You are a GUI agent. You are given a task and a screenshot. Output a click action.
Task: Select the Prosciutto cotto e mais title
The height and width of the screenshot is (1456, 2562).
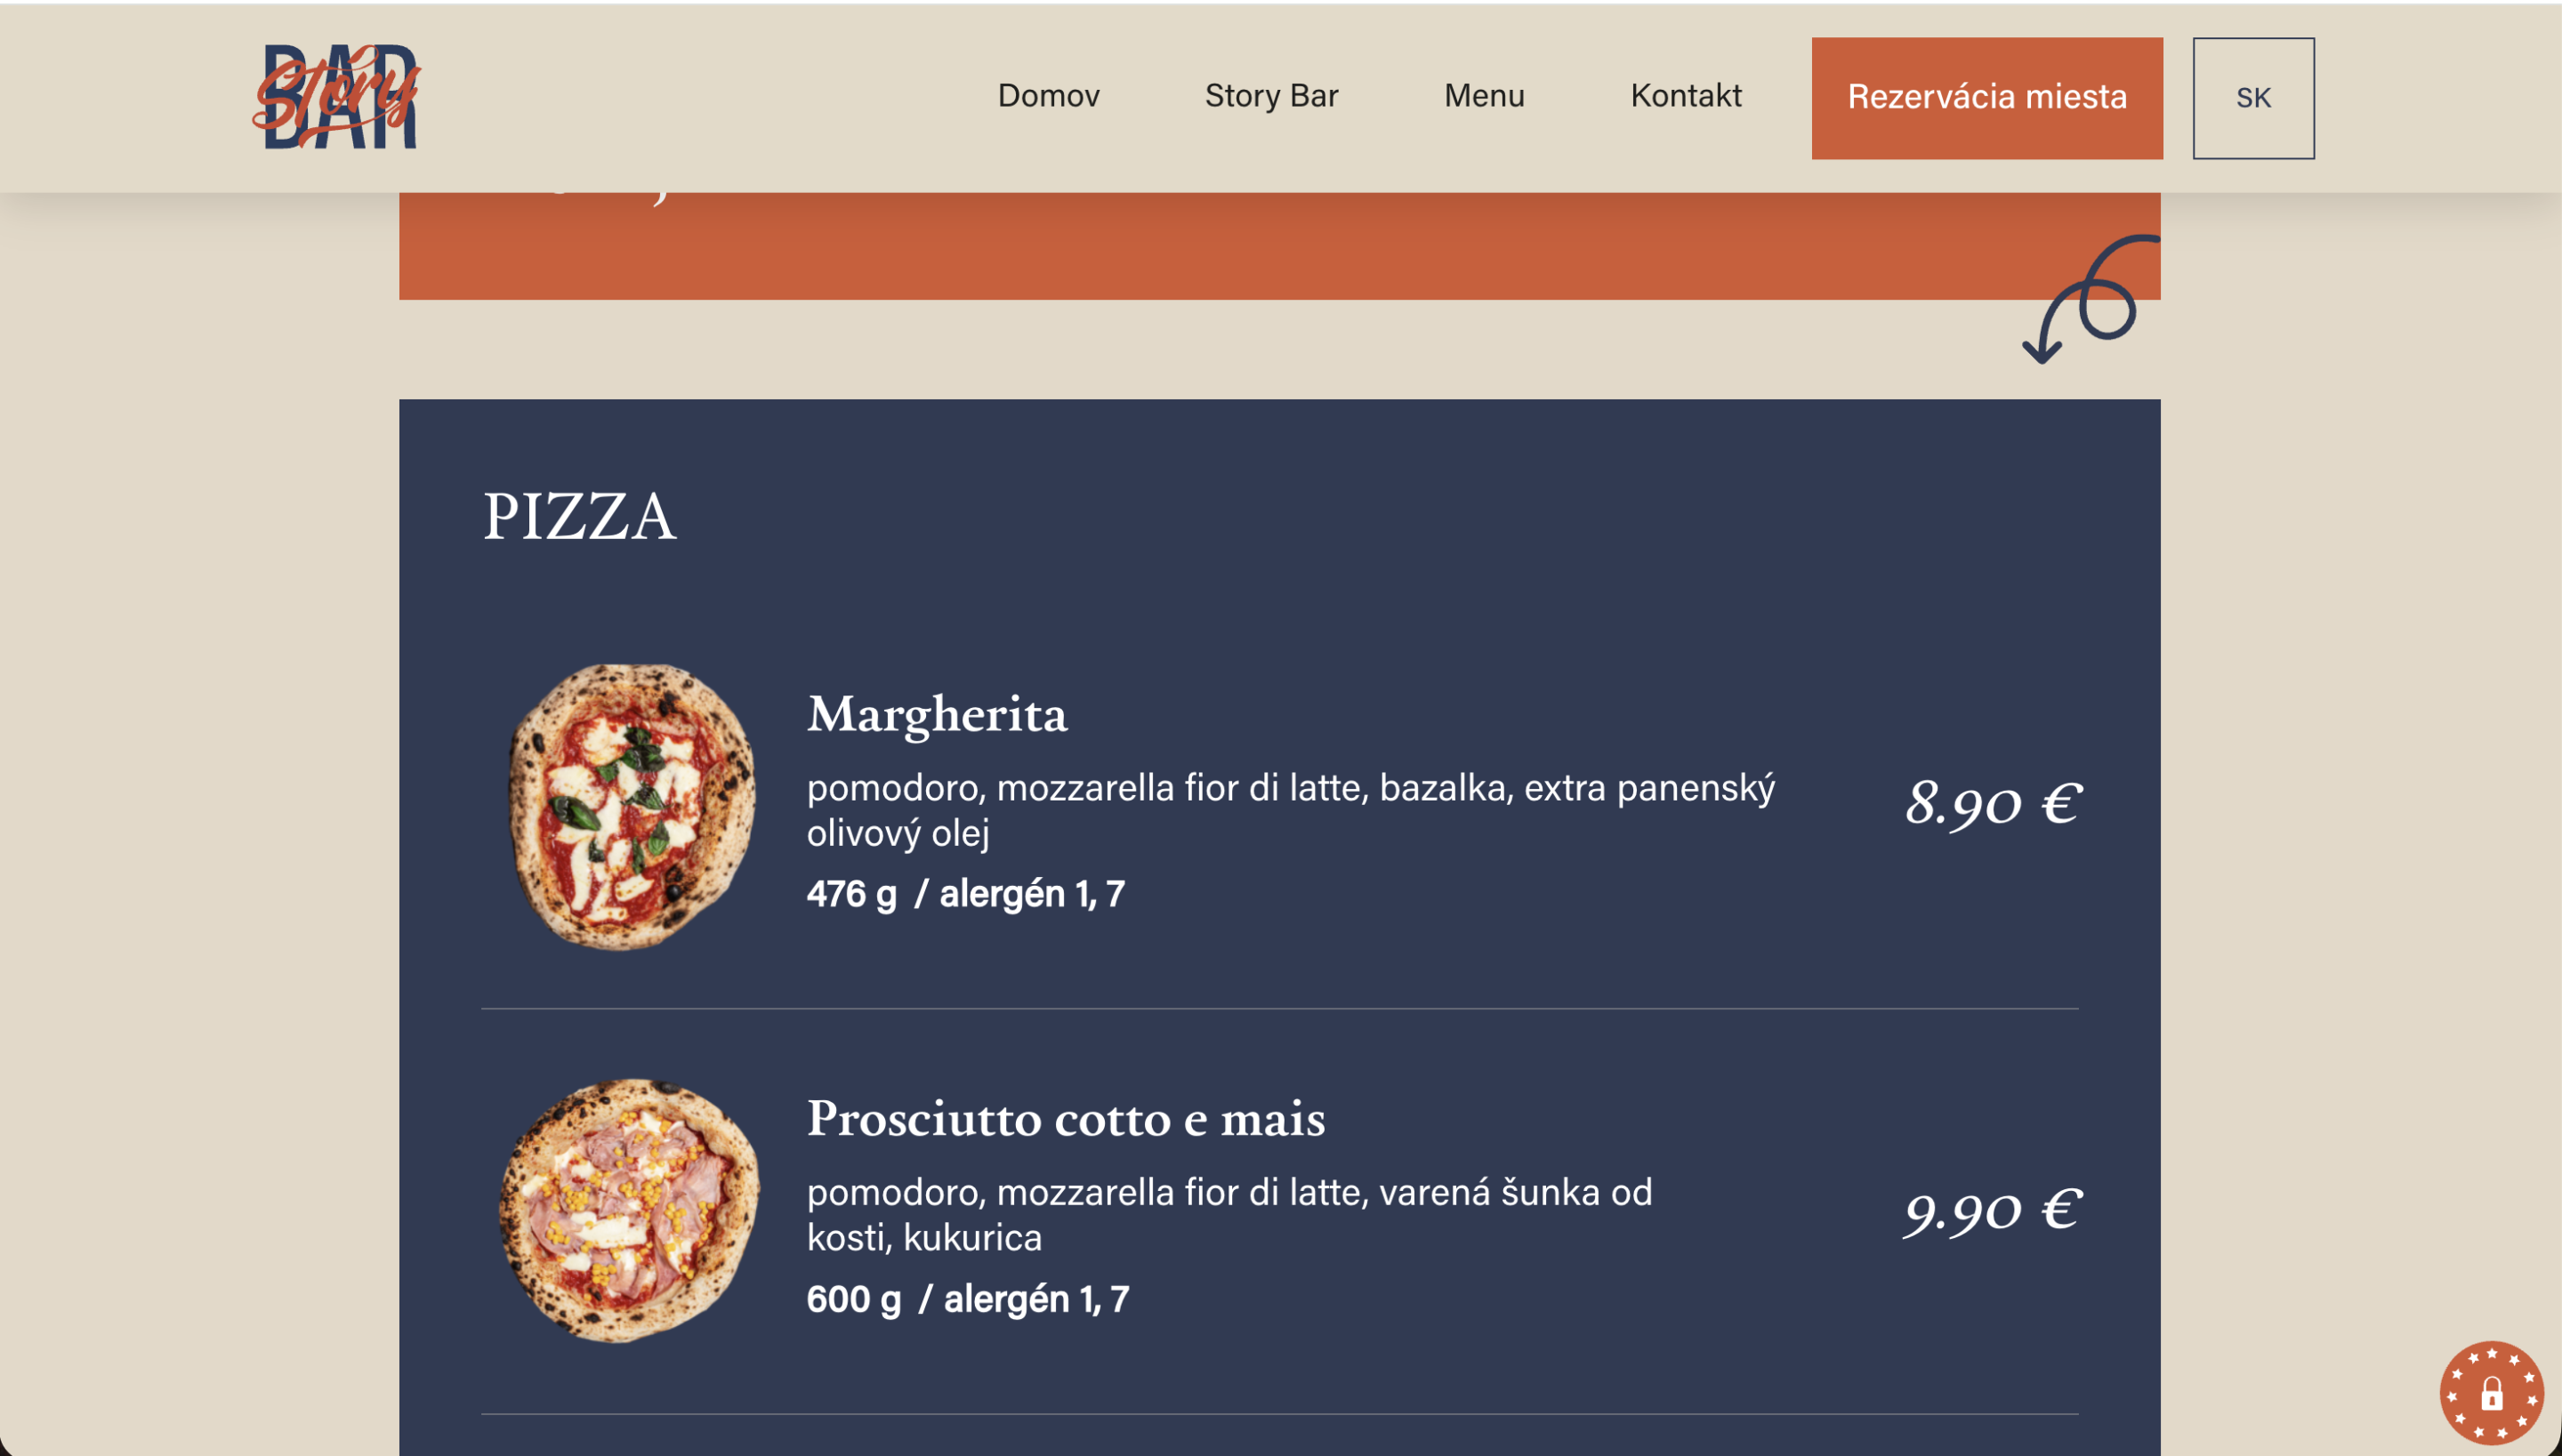tap(1066, 1119)
